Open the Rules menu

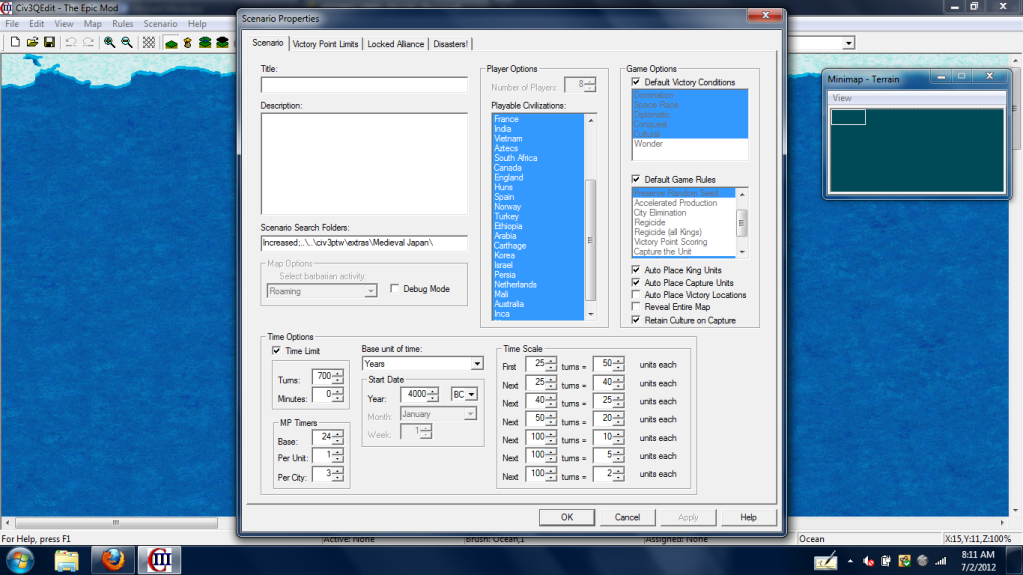(x=122, y=23)
